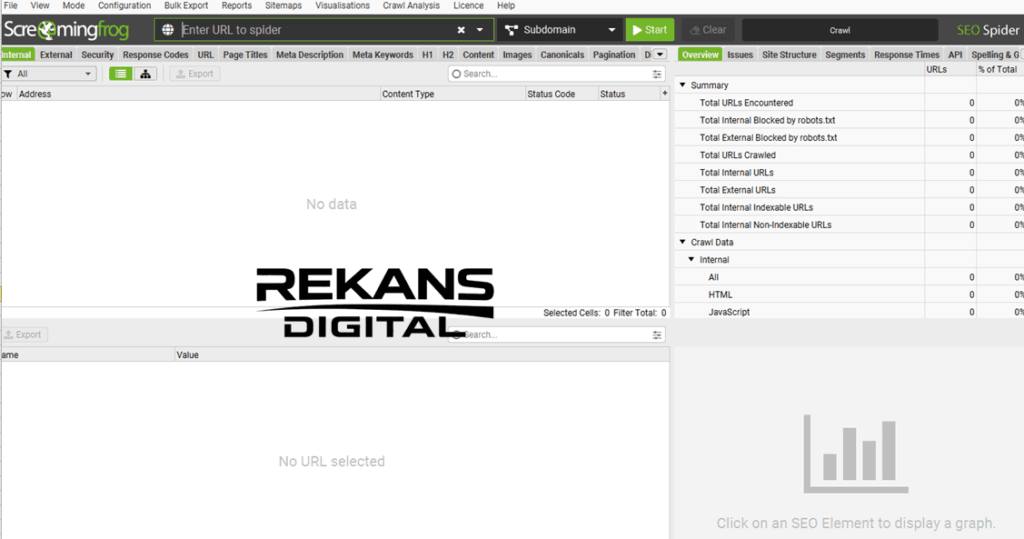Viewport: 1024px width, 539px height.
Task: Click the globe icon in URL bar
Action: (168, 30)
